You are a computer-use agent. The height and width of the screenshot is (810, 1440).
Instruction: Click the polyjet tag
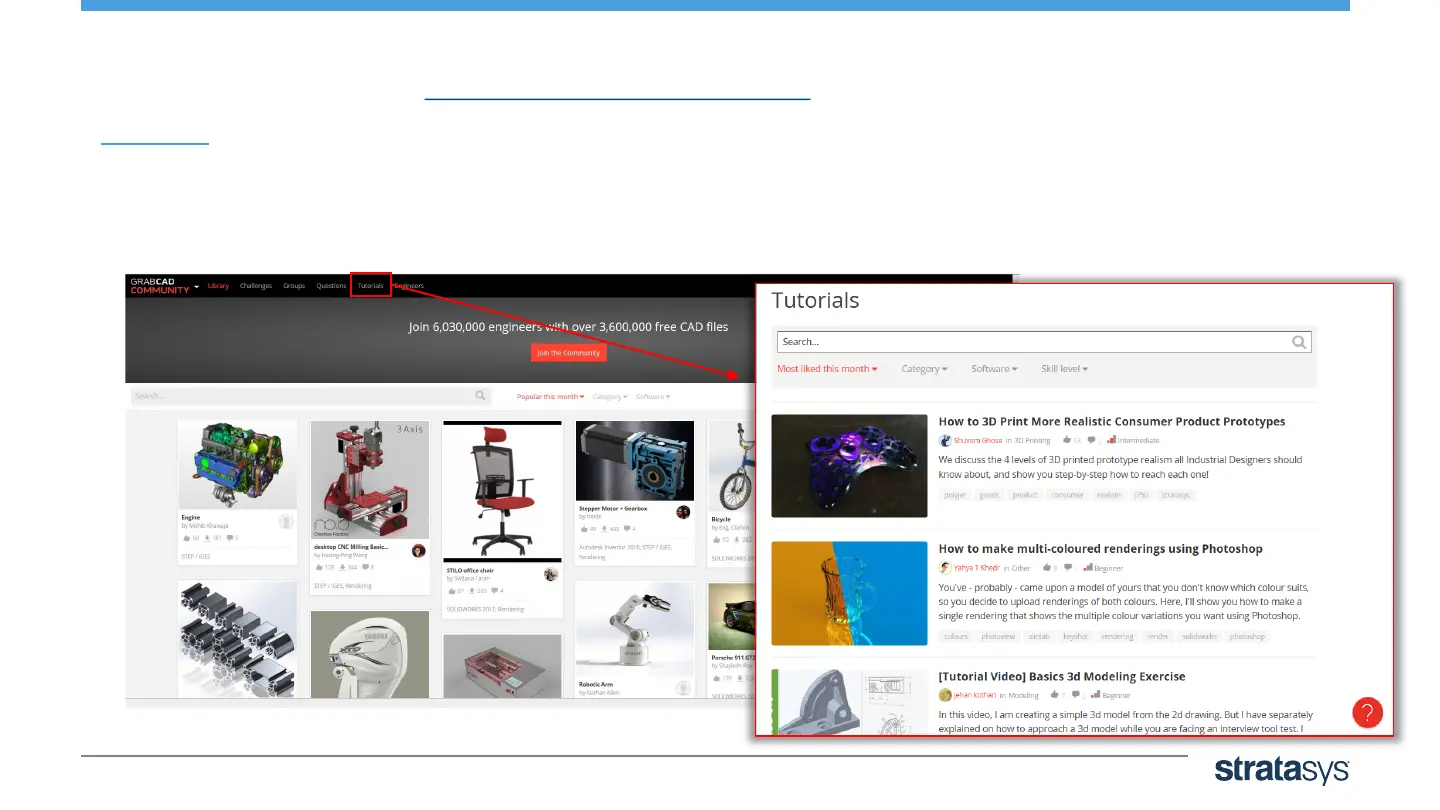tap(955, 495)
